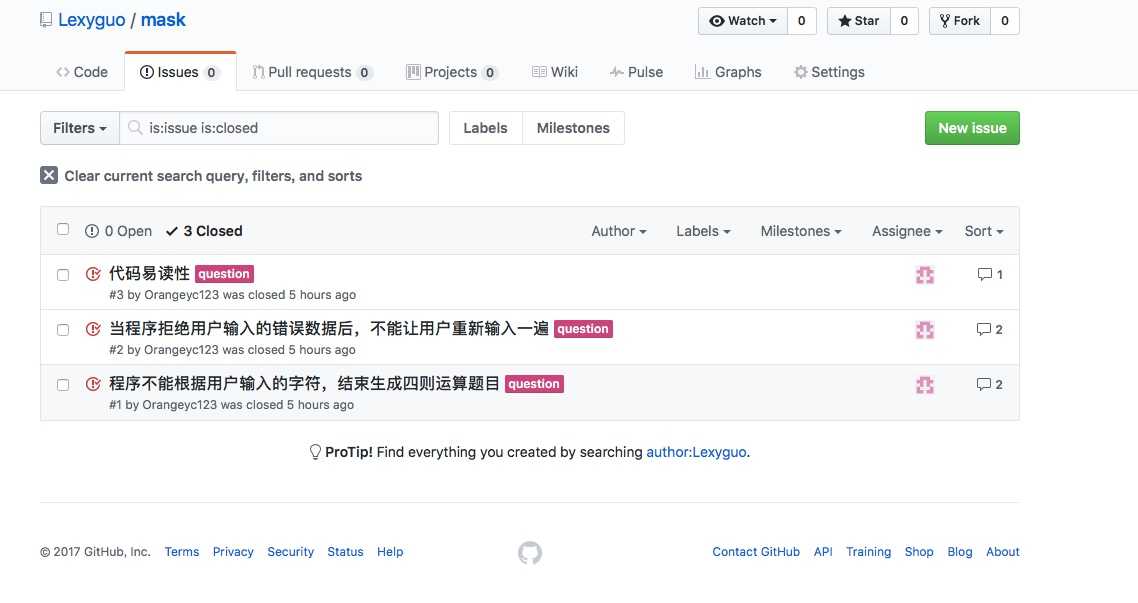Image resolution: width=1138 pixels, height=603 pixels.
Task: Click the issue search input field
Action: (x=288, y=128)
